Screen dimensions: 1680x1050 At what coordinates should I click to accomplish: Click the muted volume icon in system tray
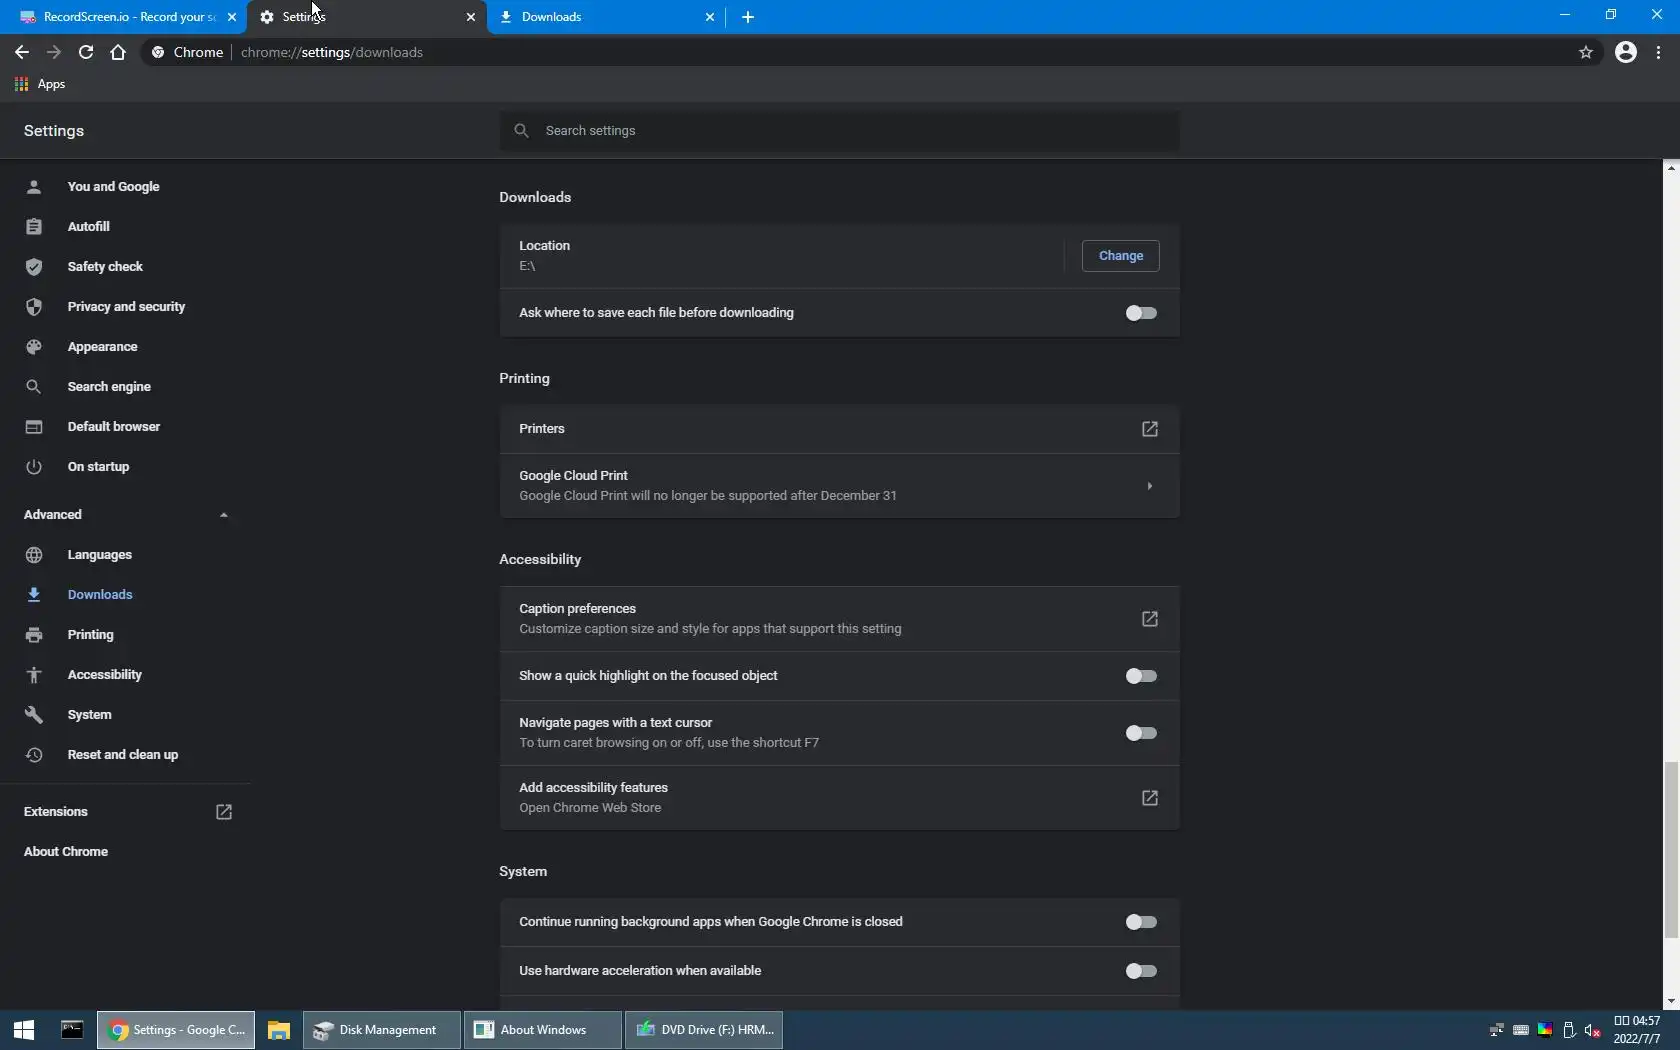[1593, 1030]
